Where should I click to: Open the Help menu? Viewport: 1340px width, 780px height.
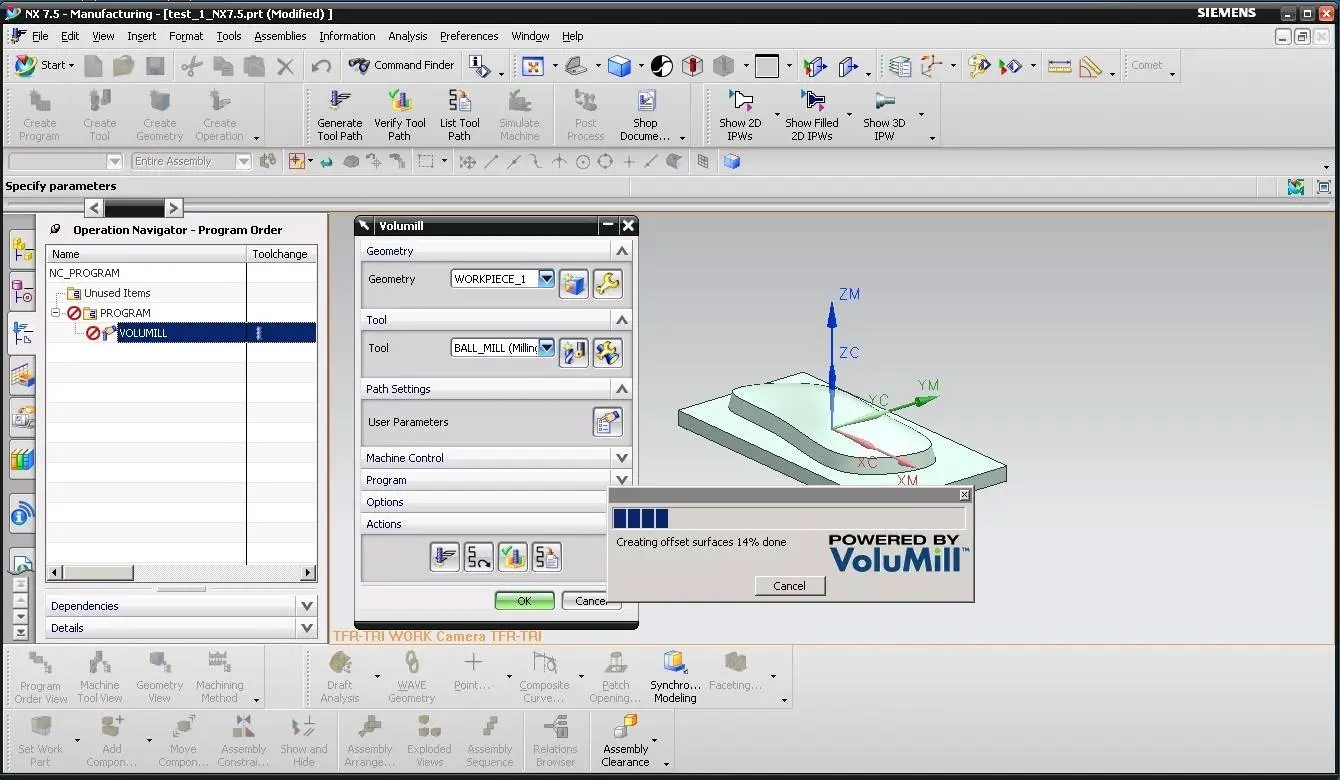coord(572,36)
